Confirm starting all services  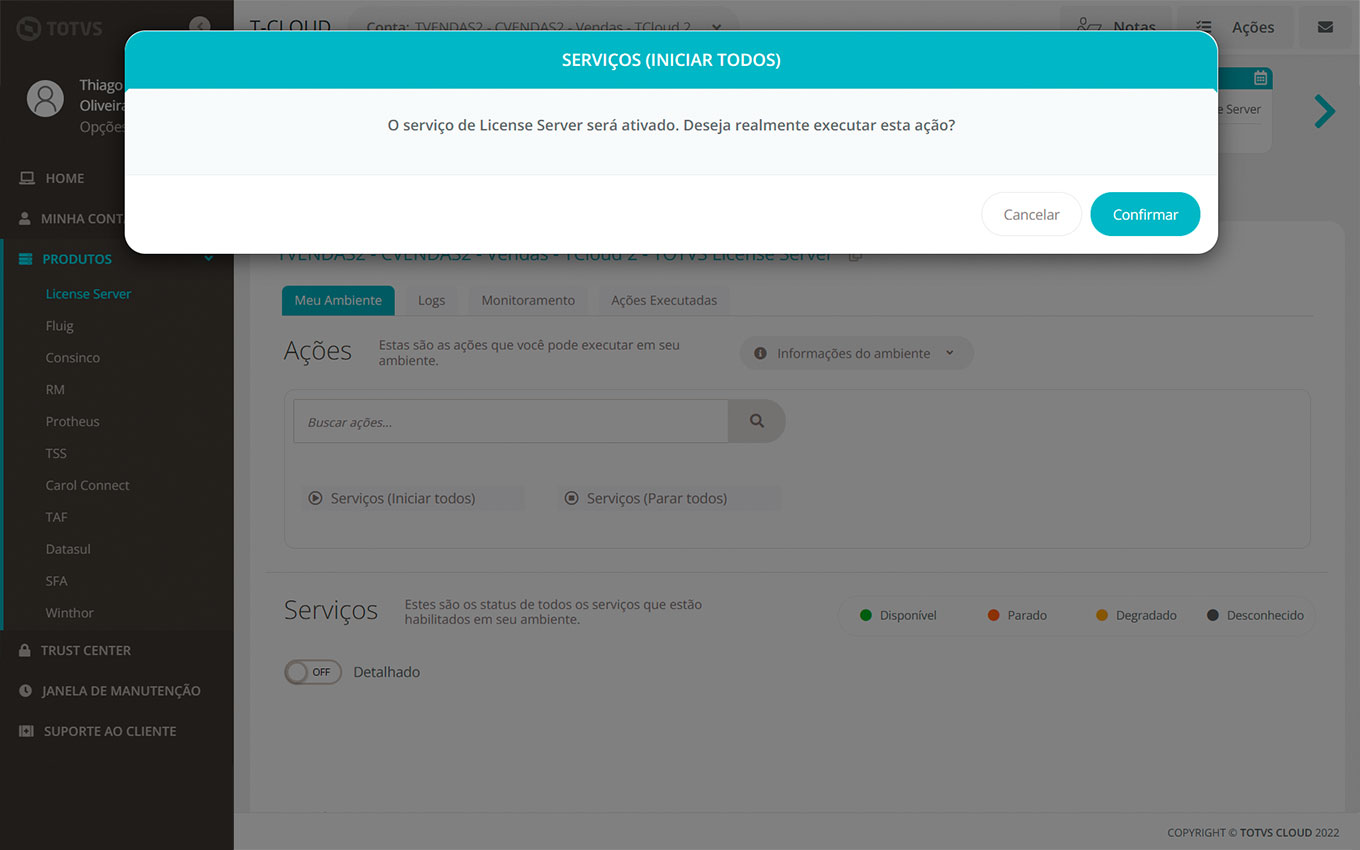click(x=1145, y=214)
